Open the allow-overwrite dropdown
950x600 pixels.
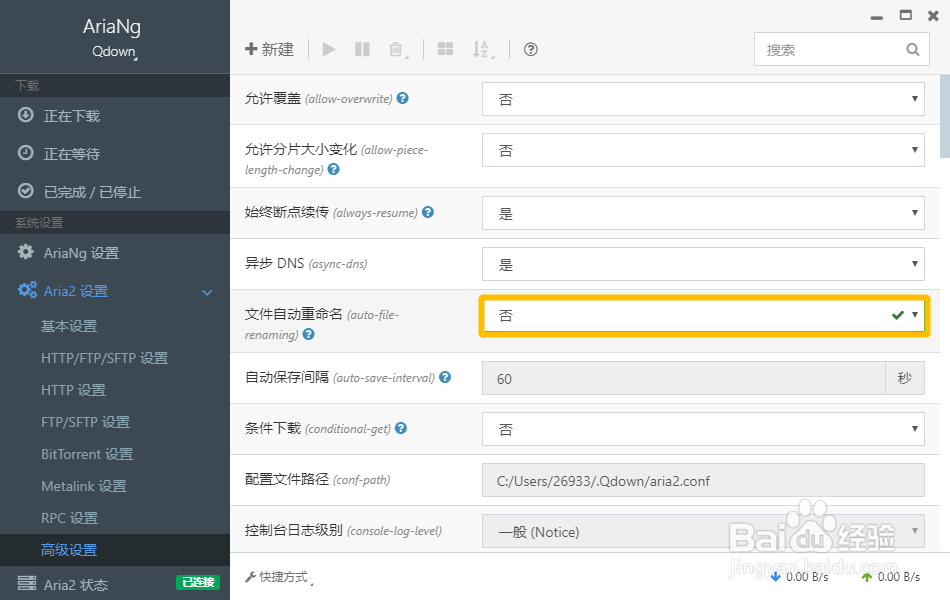click(703, 99)
